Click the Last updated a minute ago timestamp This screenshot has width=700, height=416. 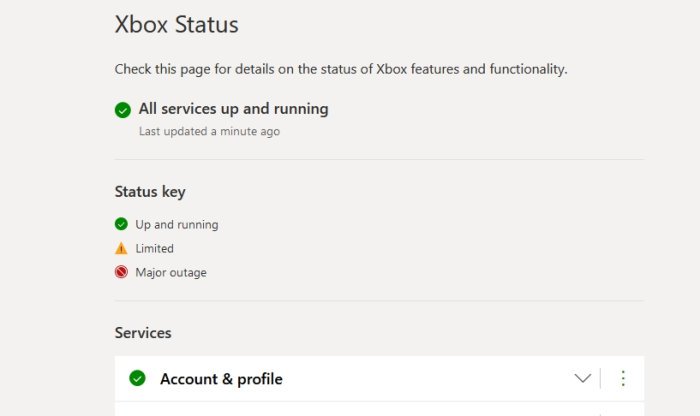point(209,131)
